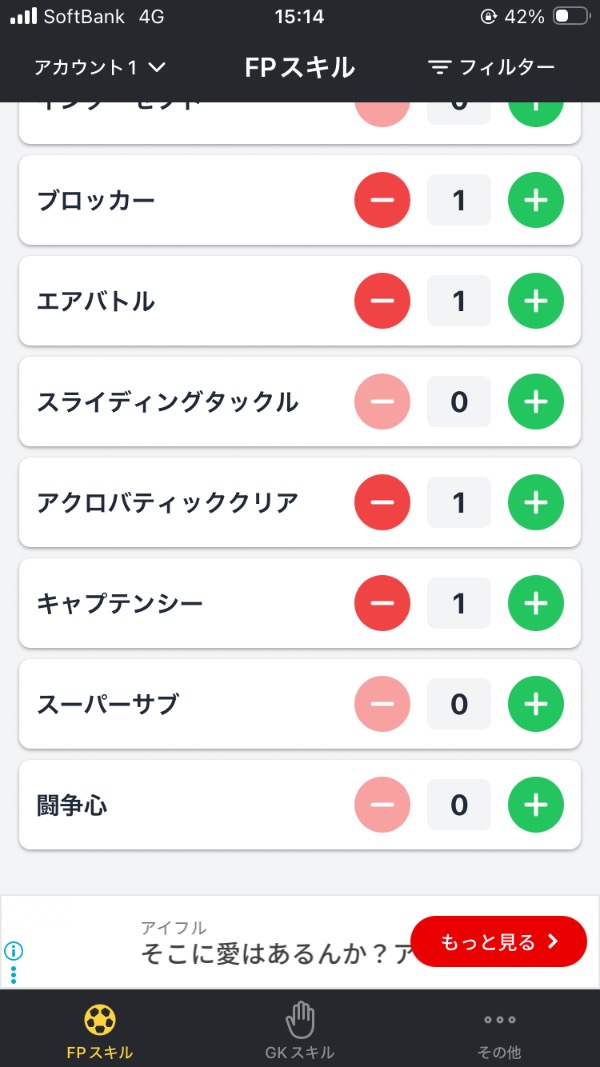This screenshot has height=1067, width=600.
Task: Add a point to スライディングタックル
Action: pos(536,402)
